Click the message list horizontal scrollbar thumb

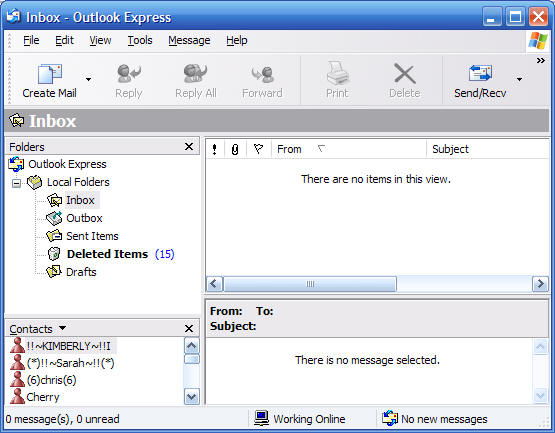point(310,284)
